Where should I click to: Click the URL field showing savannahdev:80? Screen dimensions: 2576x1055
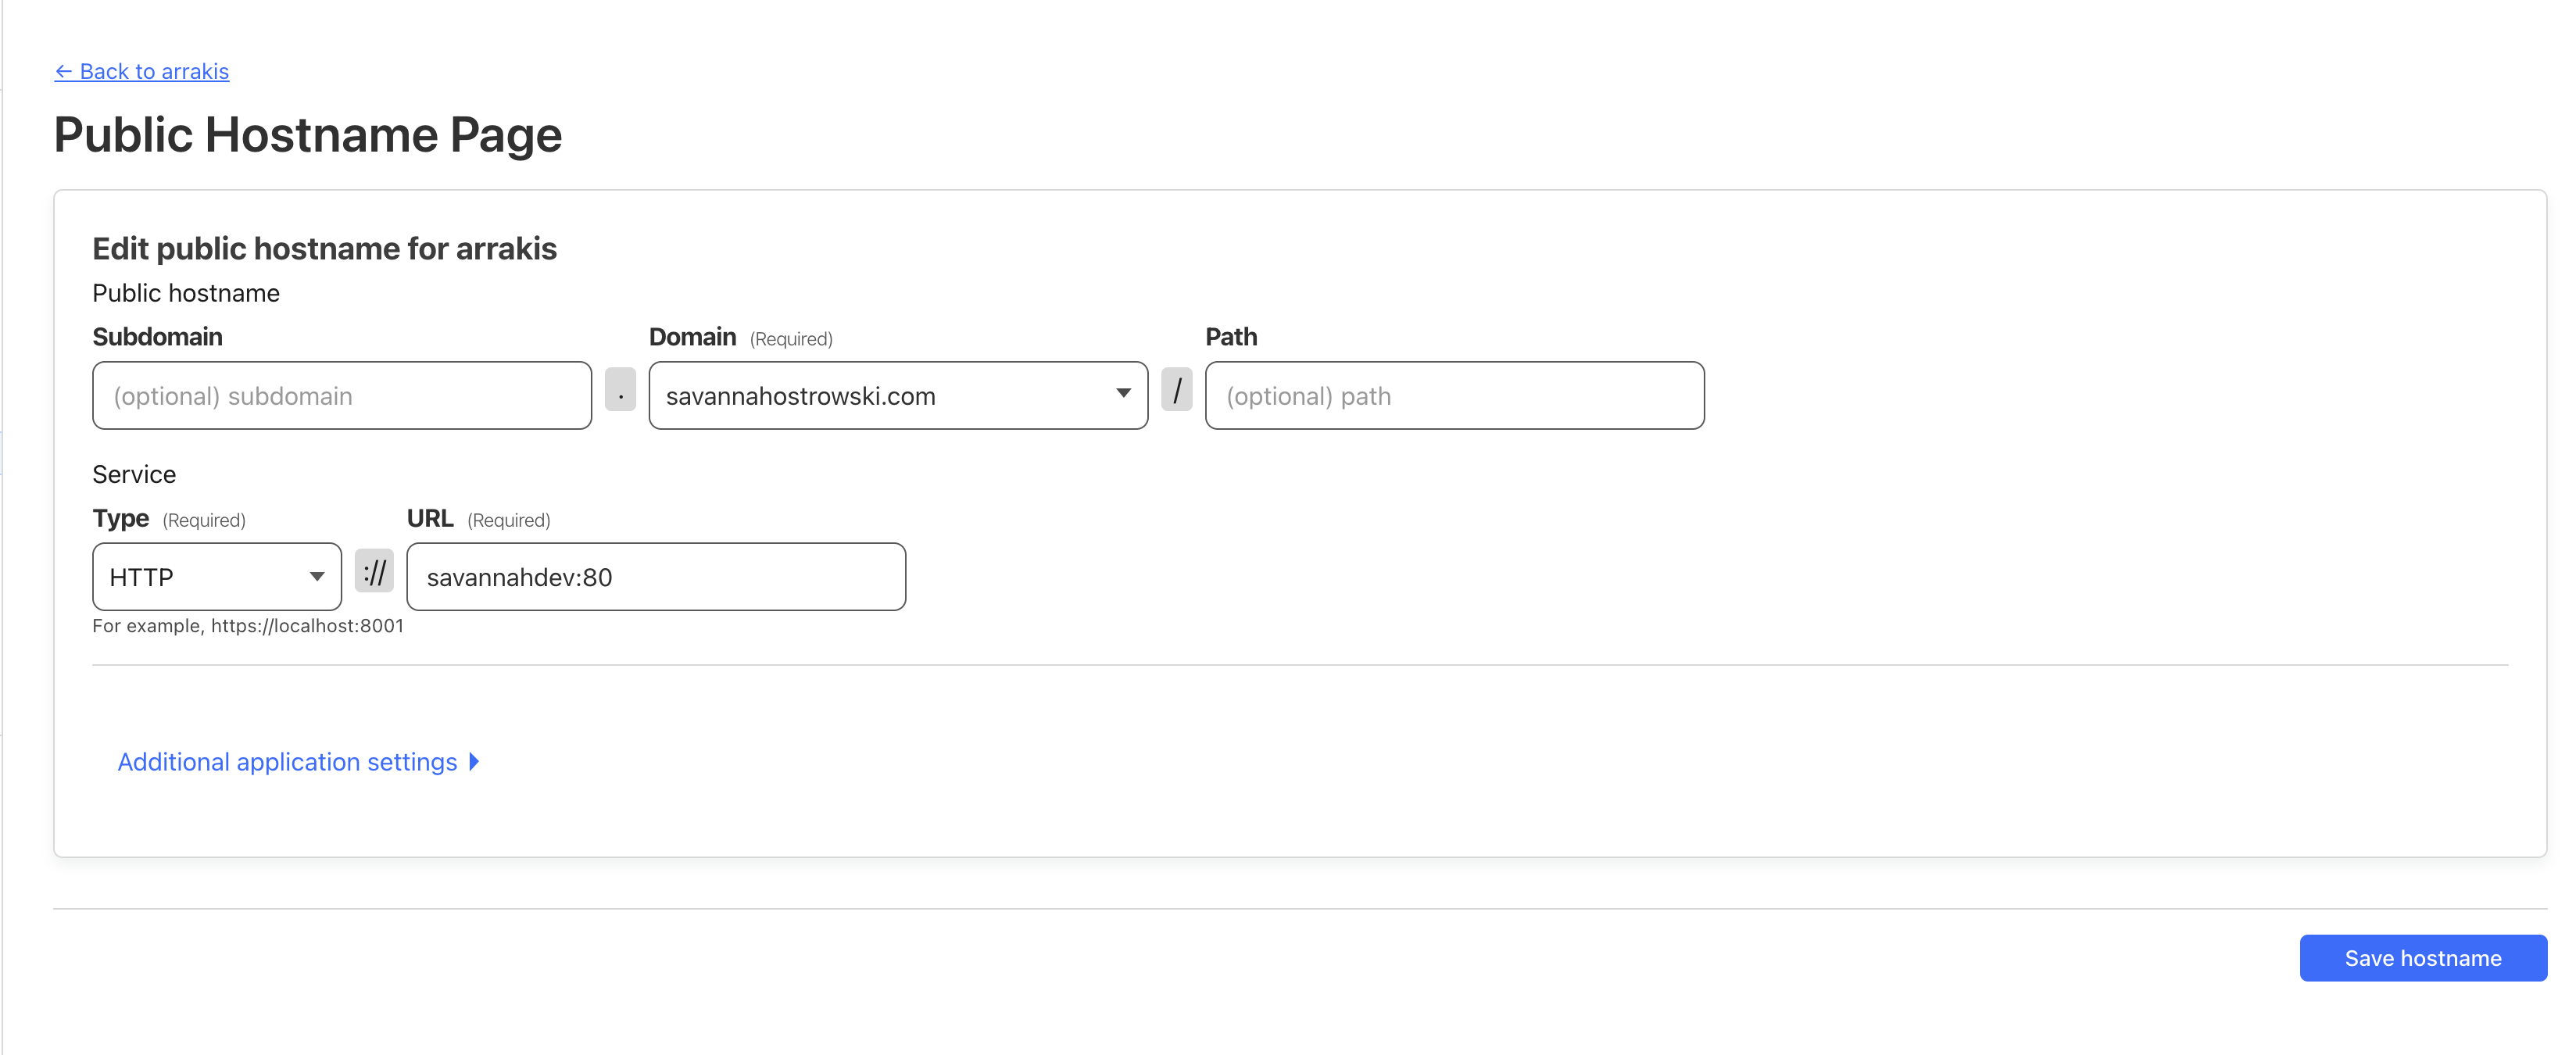tap(655, 576)
